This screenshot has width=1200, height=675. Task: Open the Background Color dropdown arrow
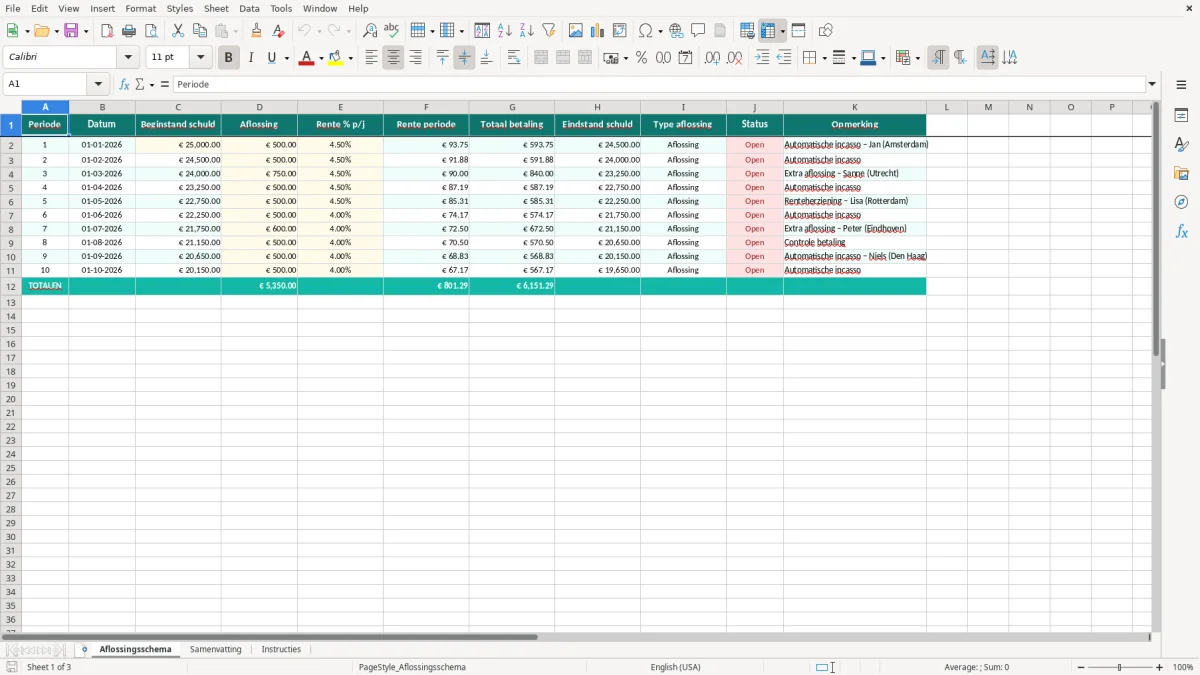coord(351,58)
